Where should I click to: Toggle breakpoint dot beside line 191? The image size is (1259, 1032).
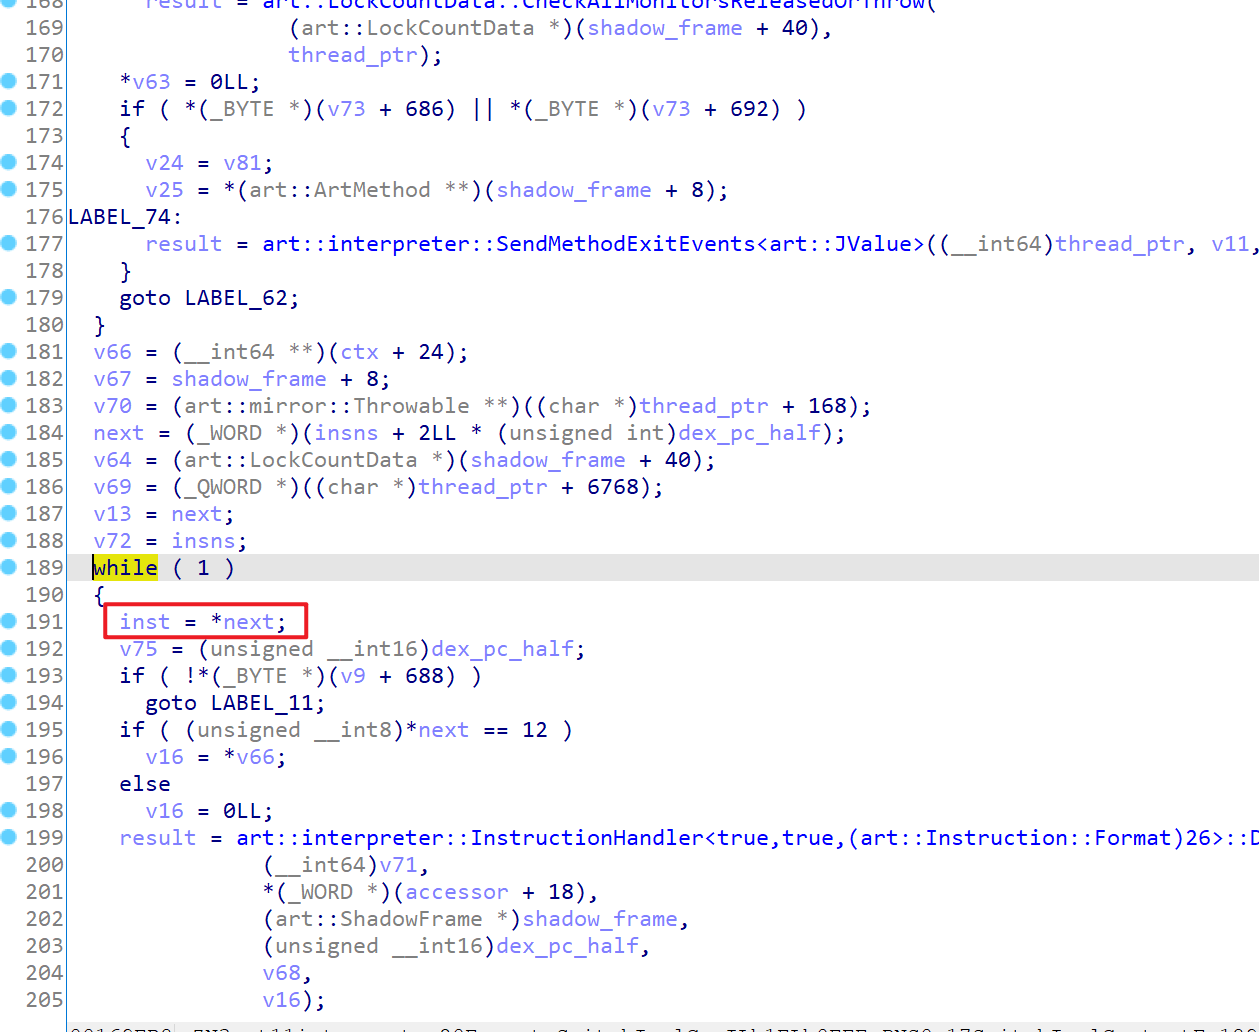point(9,621)
